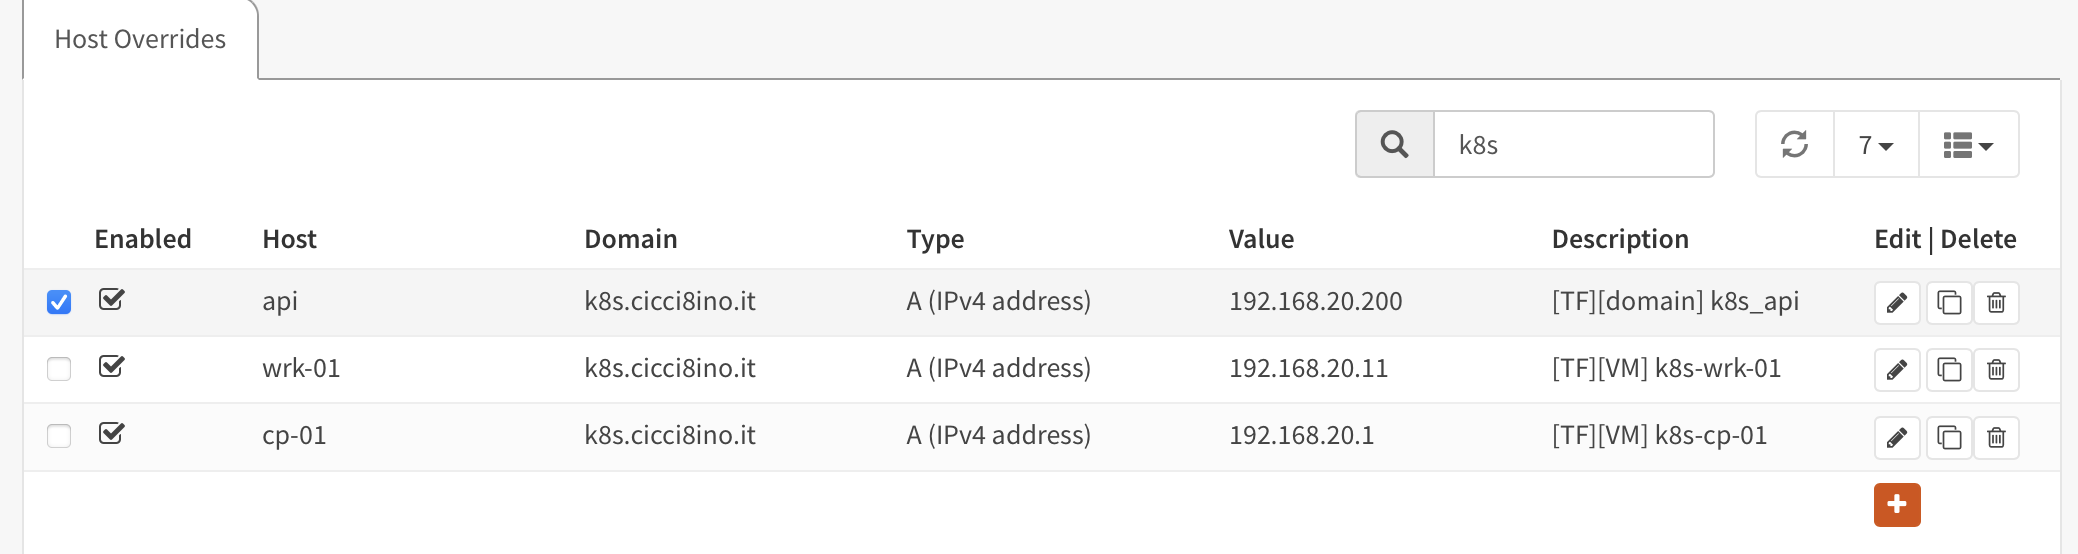This screenshot has width=2078, height=554.
Task: Click the search magnifier icon
Action: pyautogui.click(x=1395, y=145)
